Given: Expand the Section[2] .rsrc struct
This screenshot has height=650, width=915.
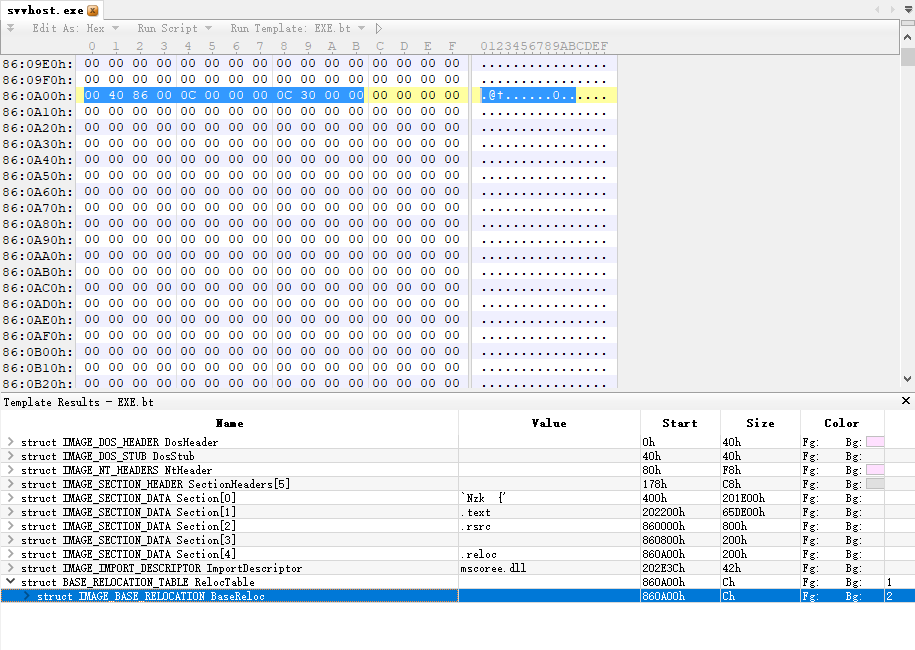Looking at the screenshot, I should pyautogui.click(x=11, y=526).
